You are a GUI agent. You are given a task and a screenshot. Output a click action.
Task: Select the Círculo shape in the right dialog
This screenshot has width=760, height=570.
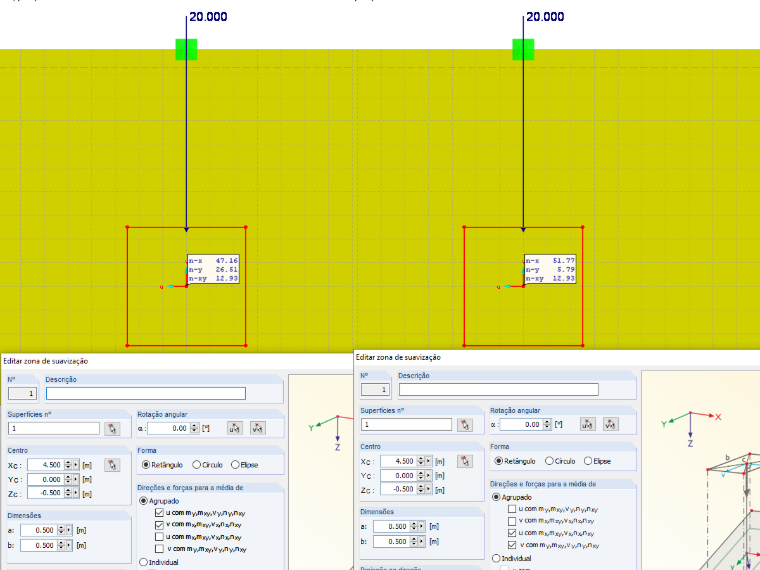[550, 461]
